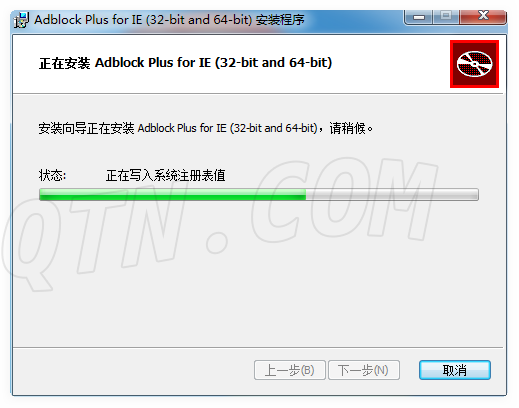Click the 上一步(B) back button
The image size is (519, 408).
(290, 370)
